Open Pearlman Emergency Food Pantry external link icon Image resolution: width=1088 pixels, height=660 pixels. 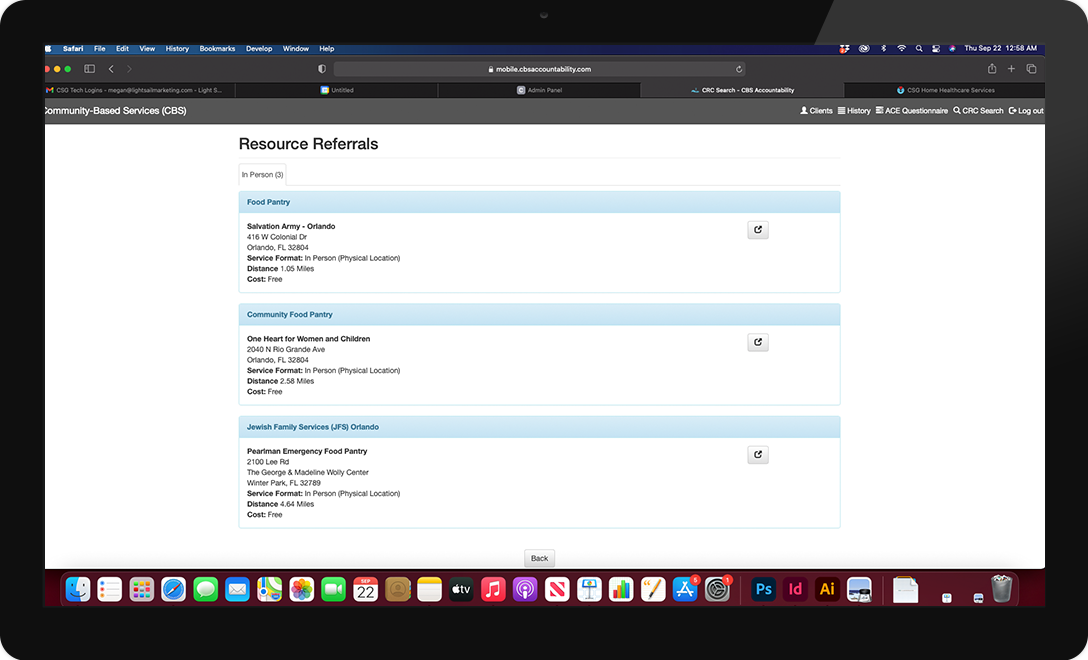click(x=758, y=455)
